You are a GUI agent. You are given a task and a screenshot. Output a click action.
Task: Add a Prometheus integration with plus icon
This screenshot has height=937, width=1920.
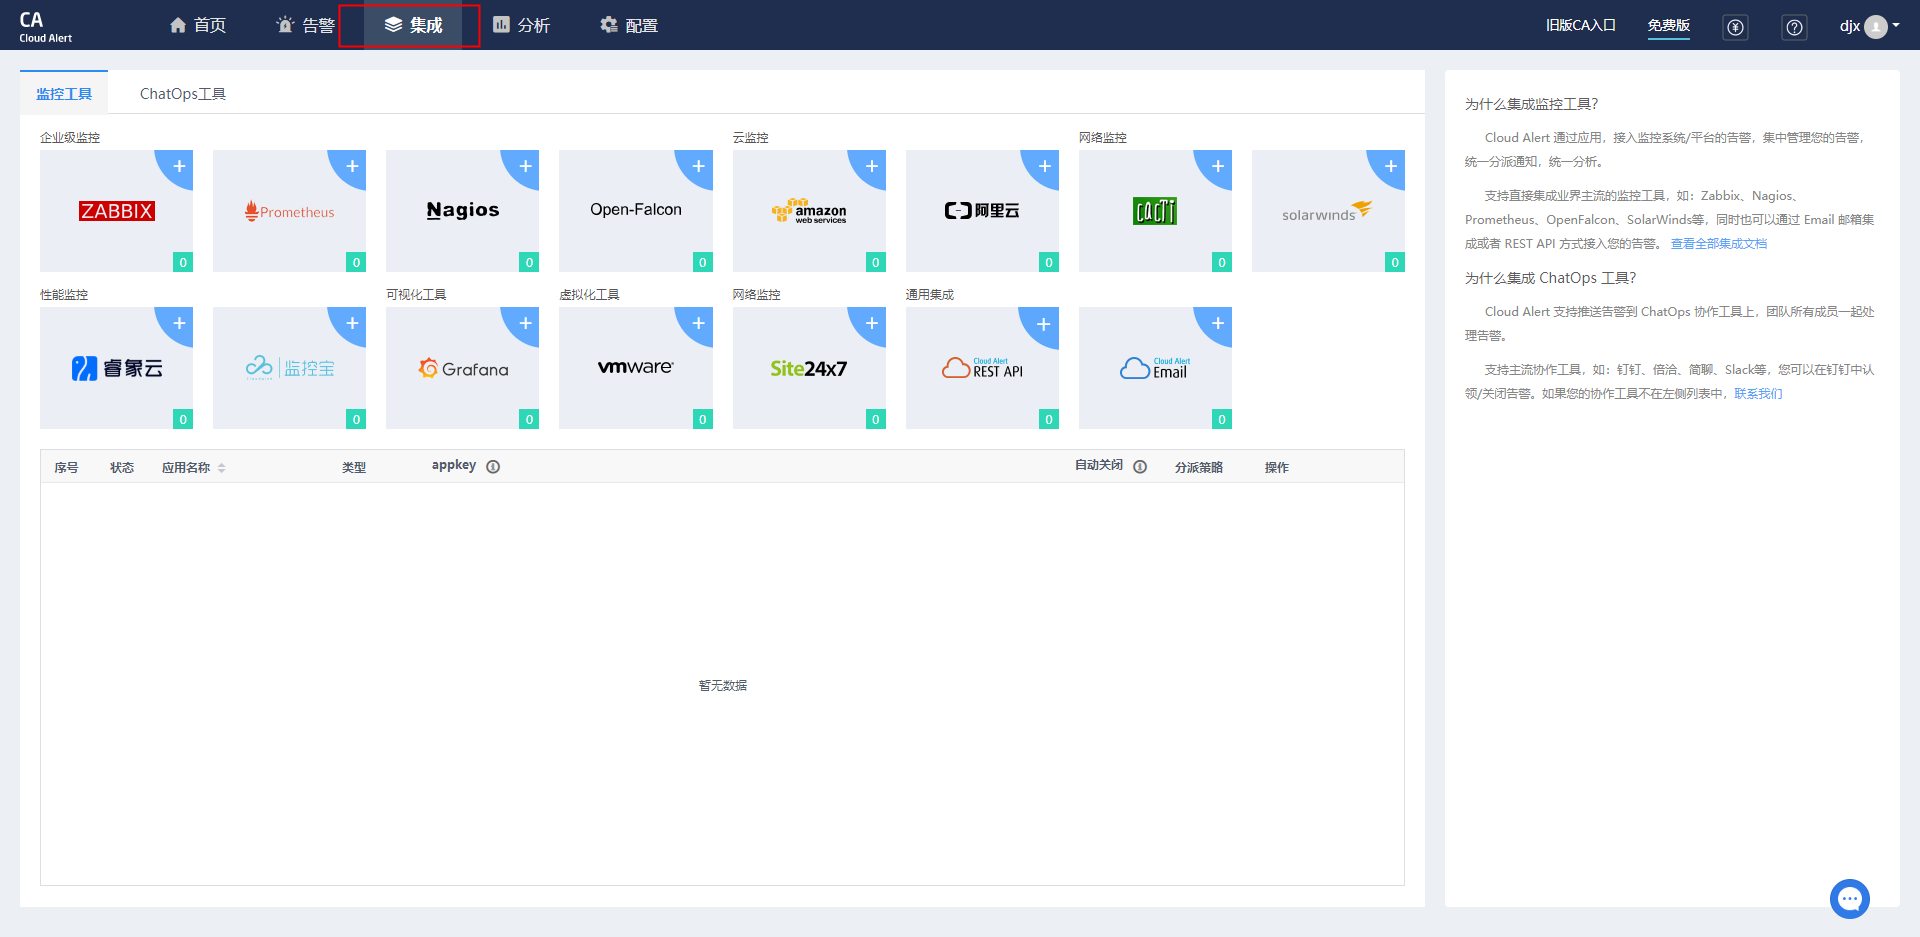click(352, 166)
